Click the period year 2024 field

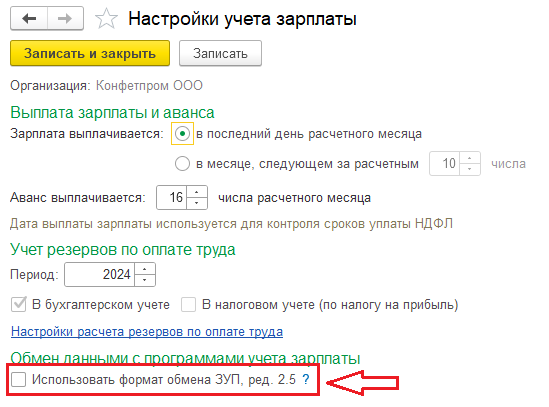point(100,275)
